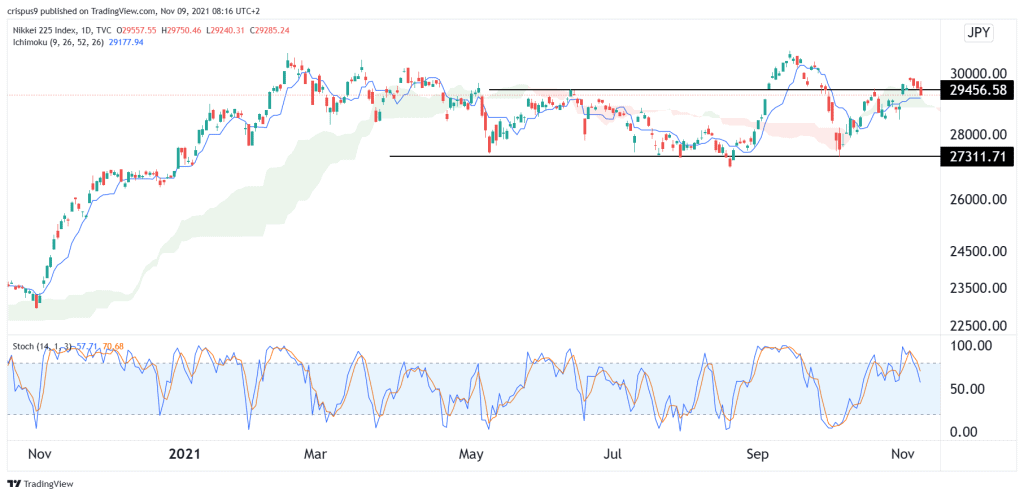
Task: Click the 23500.00 price axis label
Action: click(977, 288)
